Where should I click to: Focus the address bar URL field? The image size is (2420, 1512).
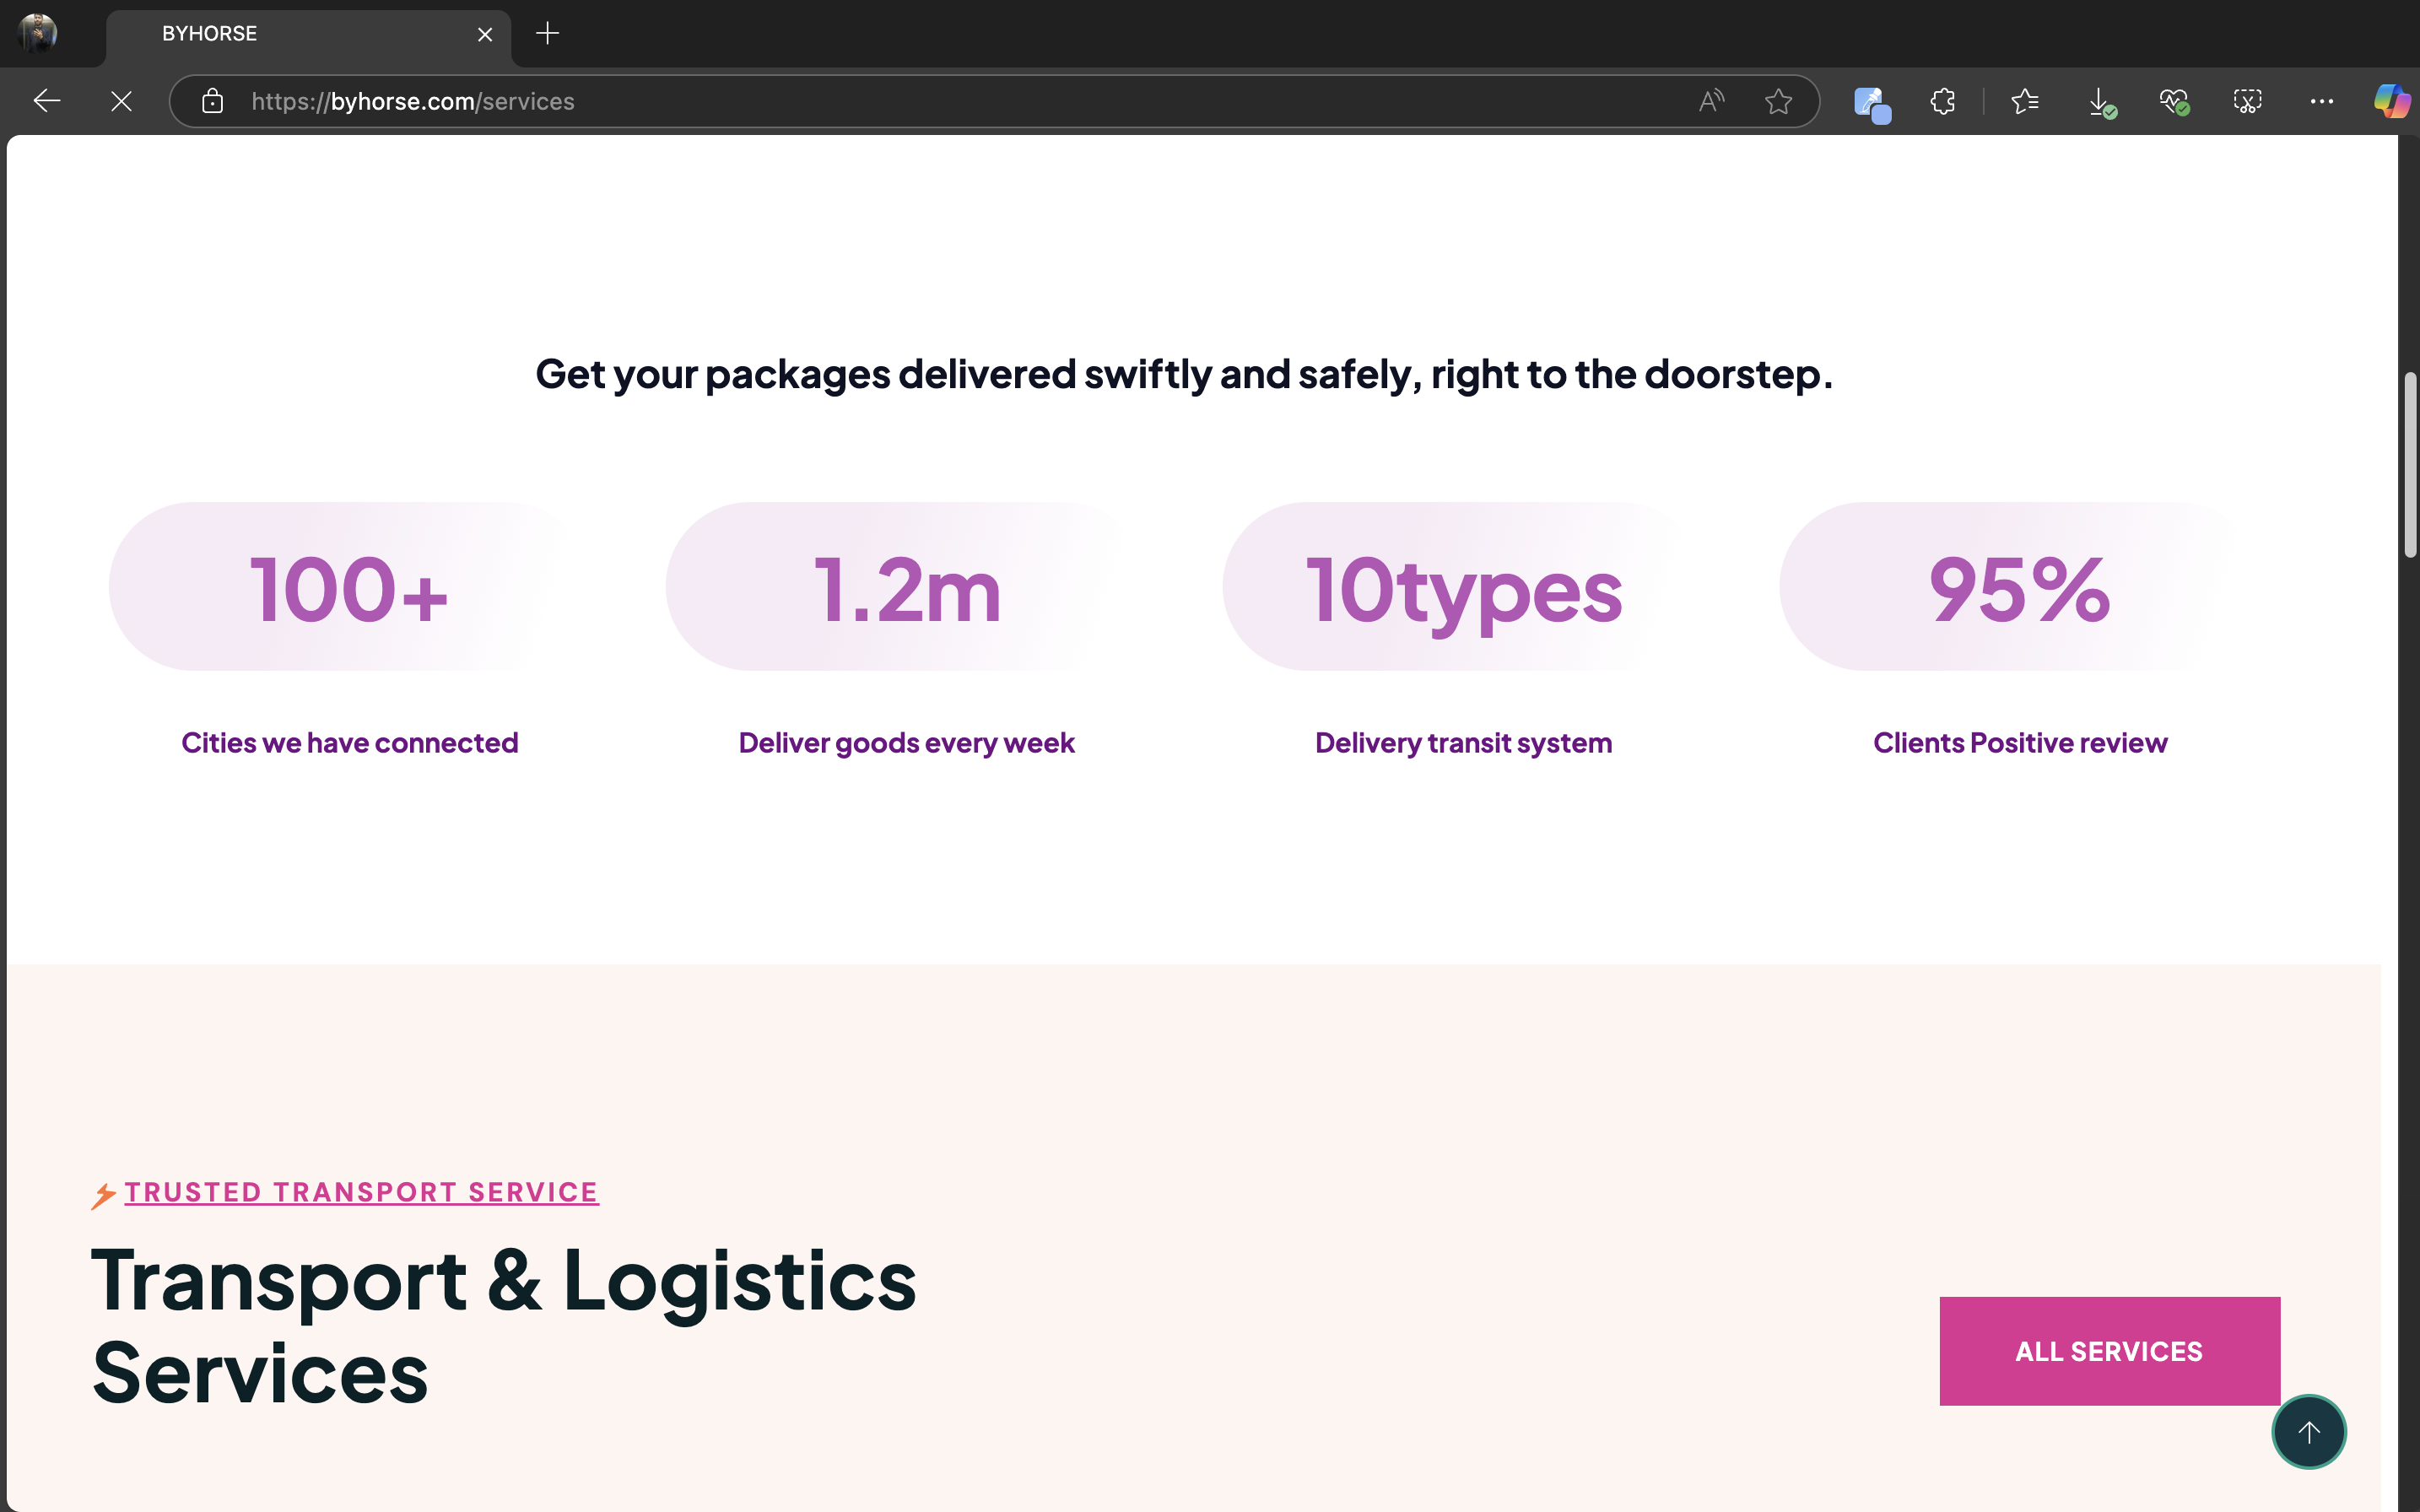tap(900, 101)
